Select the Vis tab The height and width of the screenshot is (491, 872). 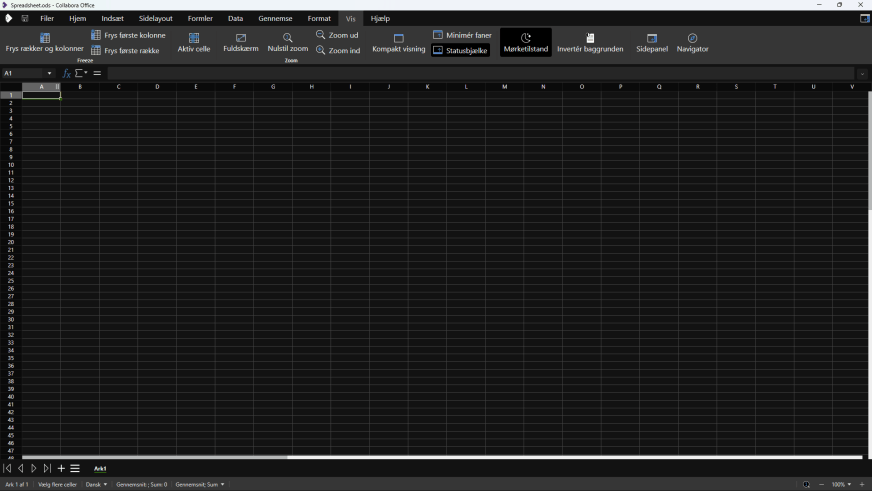pos(350,18)
